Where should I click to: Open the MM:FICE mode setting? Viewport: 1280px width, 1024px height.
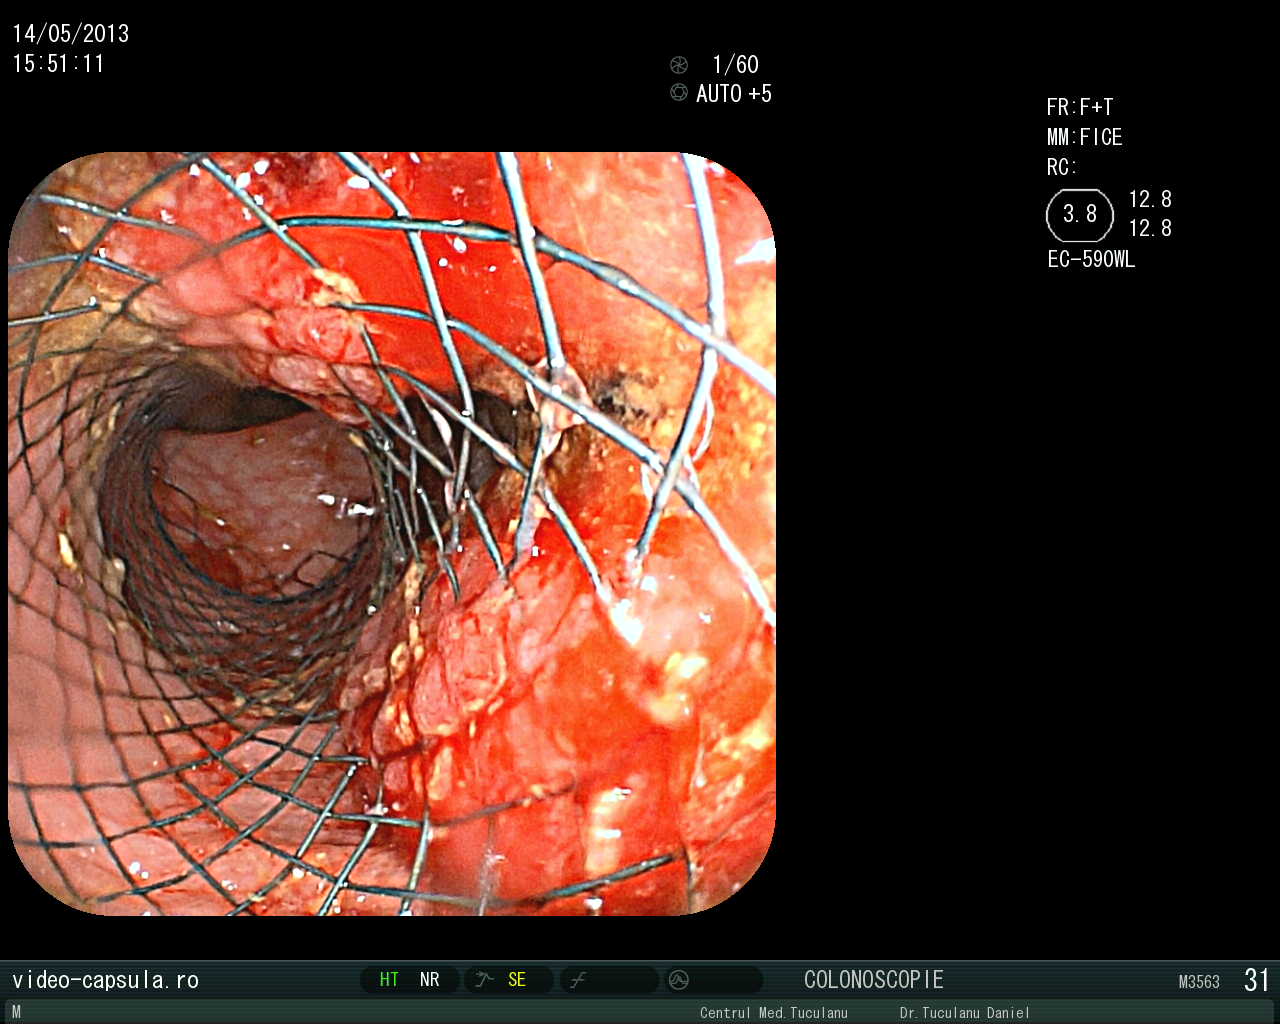pyautogui.click(x=1085, y=137)
